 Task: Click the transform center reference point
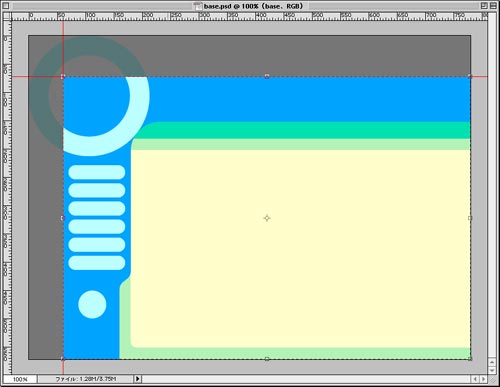(267, 218)
